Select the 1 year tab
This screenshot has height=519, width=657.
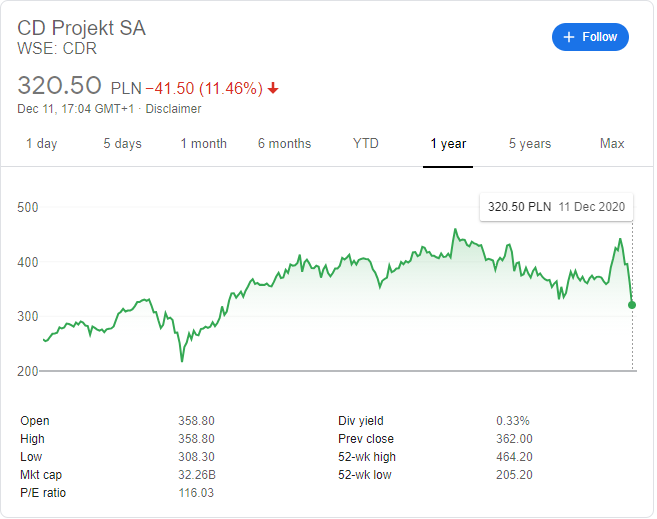448,144
